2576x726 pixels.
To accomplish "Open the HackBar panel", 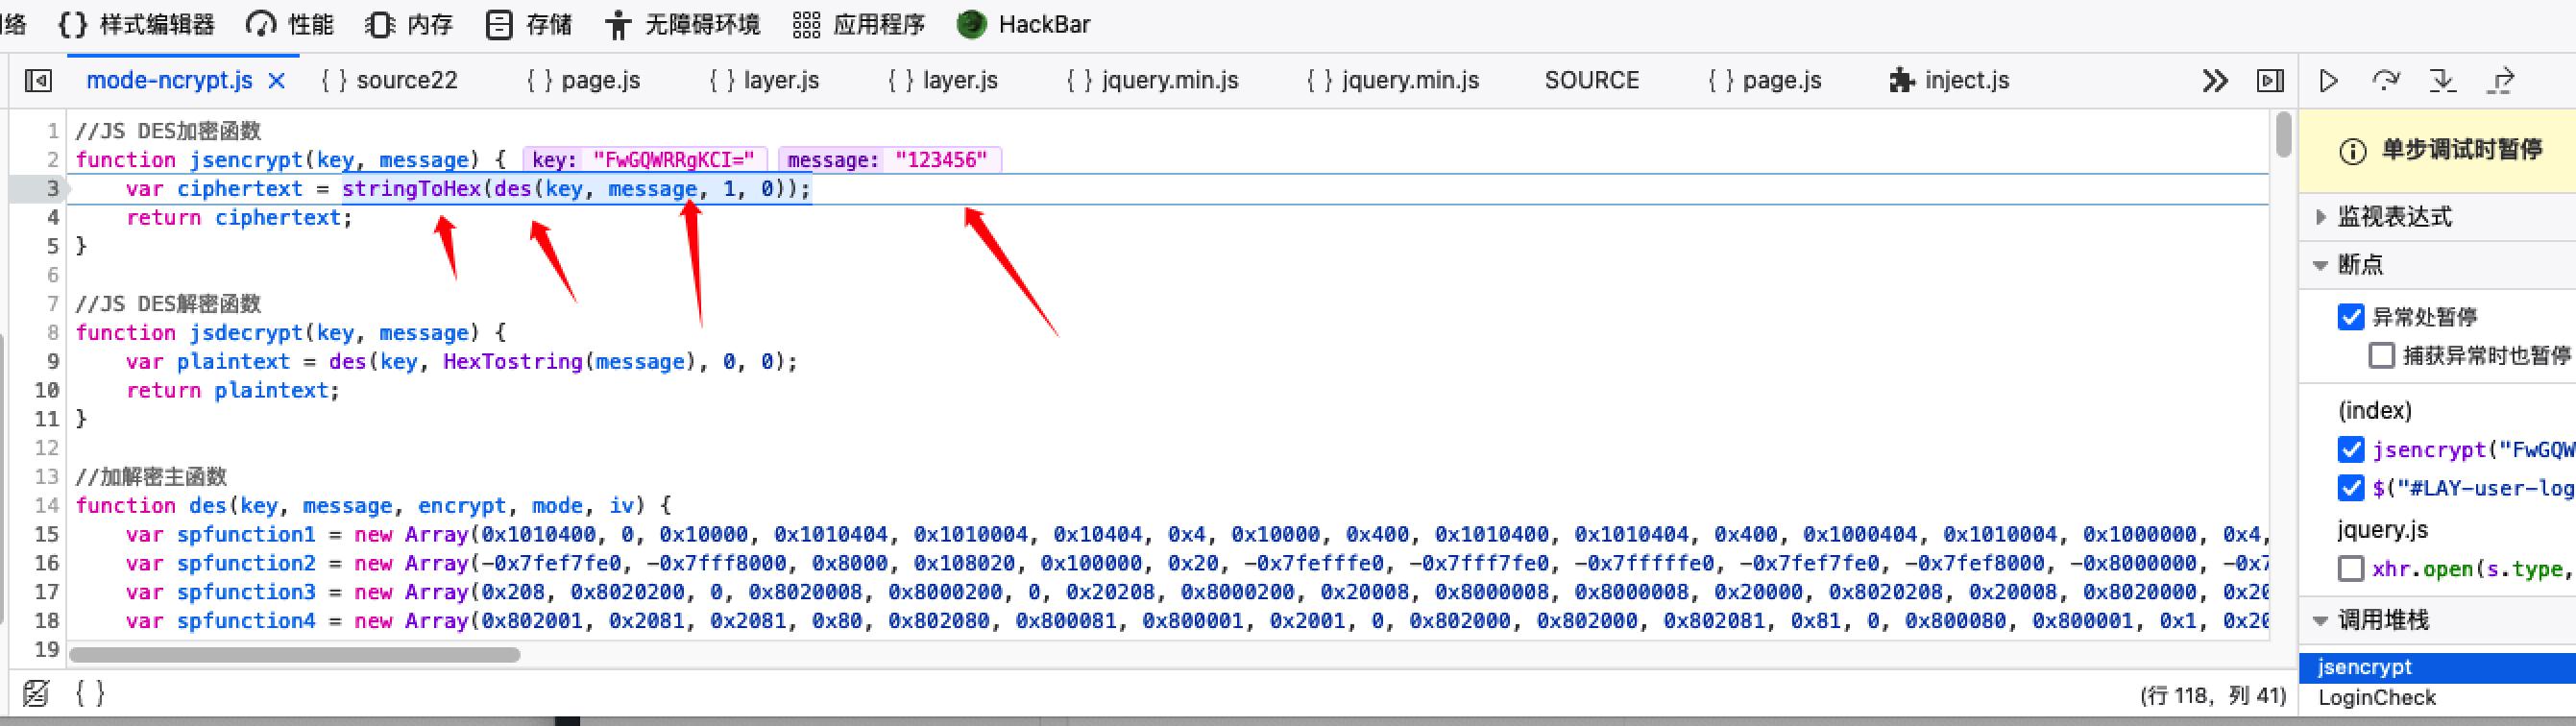I will 1024,24.
